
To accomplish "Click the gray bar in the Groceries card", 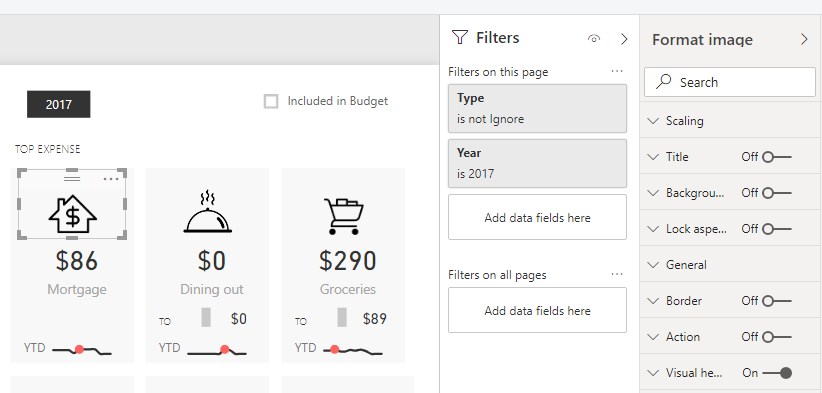I will pos(342,318).
